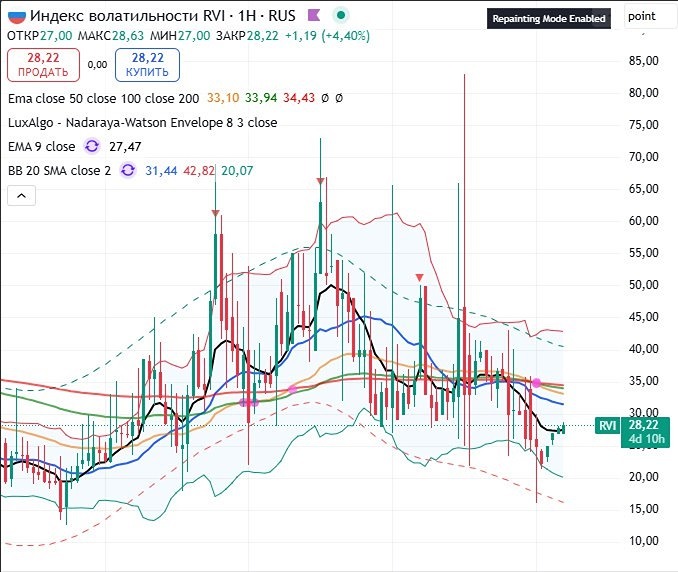The height and width of the screenshot is (572, 678).
Task: Click the EMA 100 value 33,94
Action: point(261,98)
